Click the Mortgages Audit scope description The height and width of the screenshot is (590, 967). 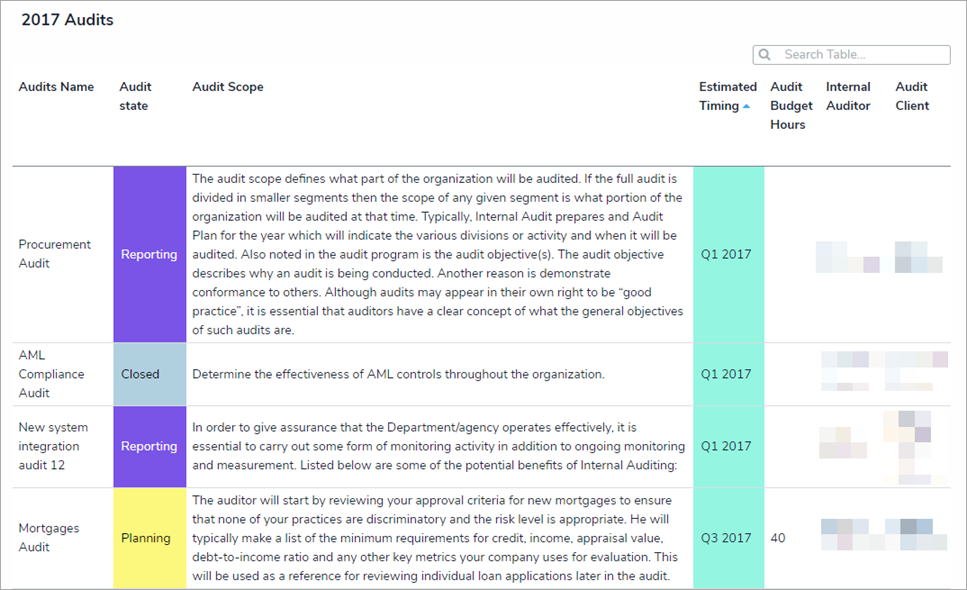point(435,538)
